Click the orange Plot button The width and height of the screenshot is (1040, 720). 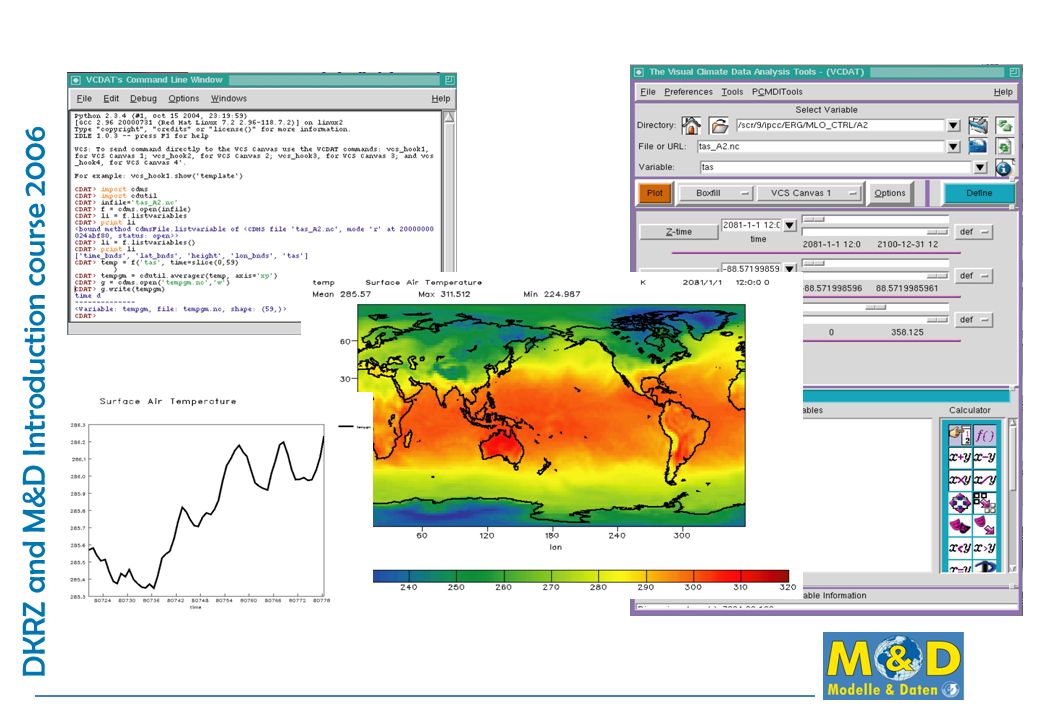(x=655, y=193)
